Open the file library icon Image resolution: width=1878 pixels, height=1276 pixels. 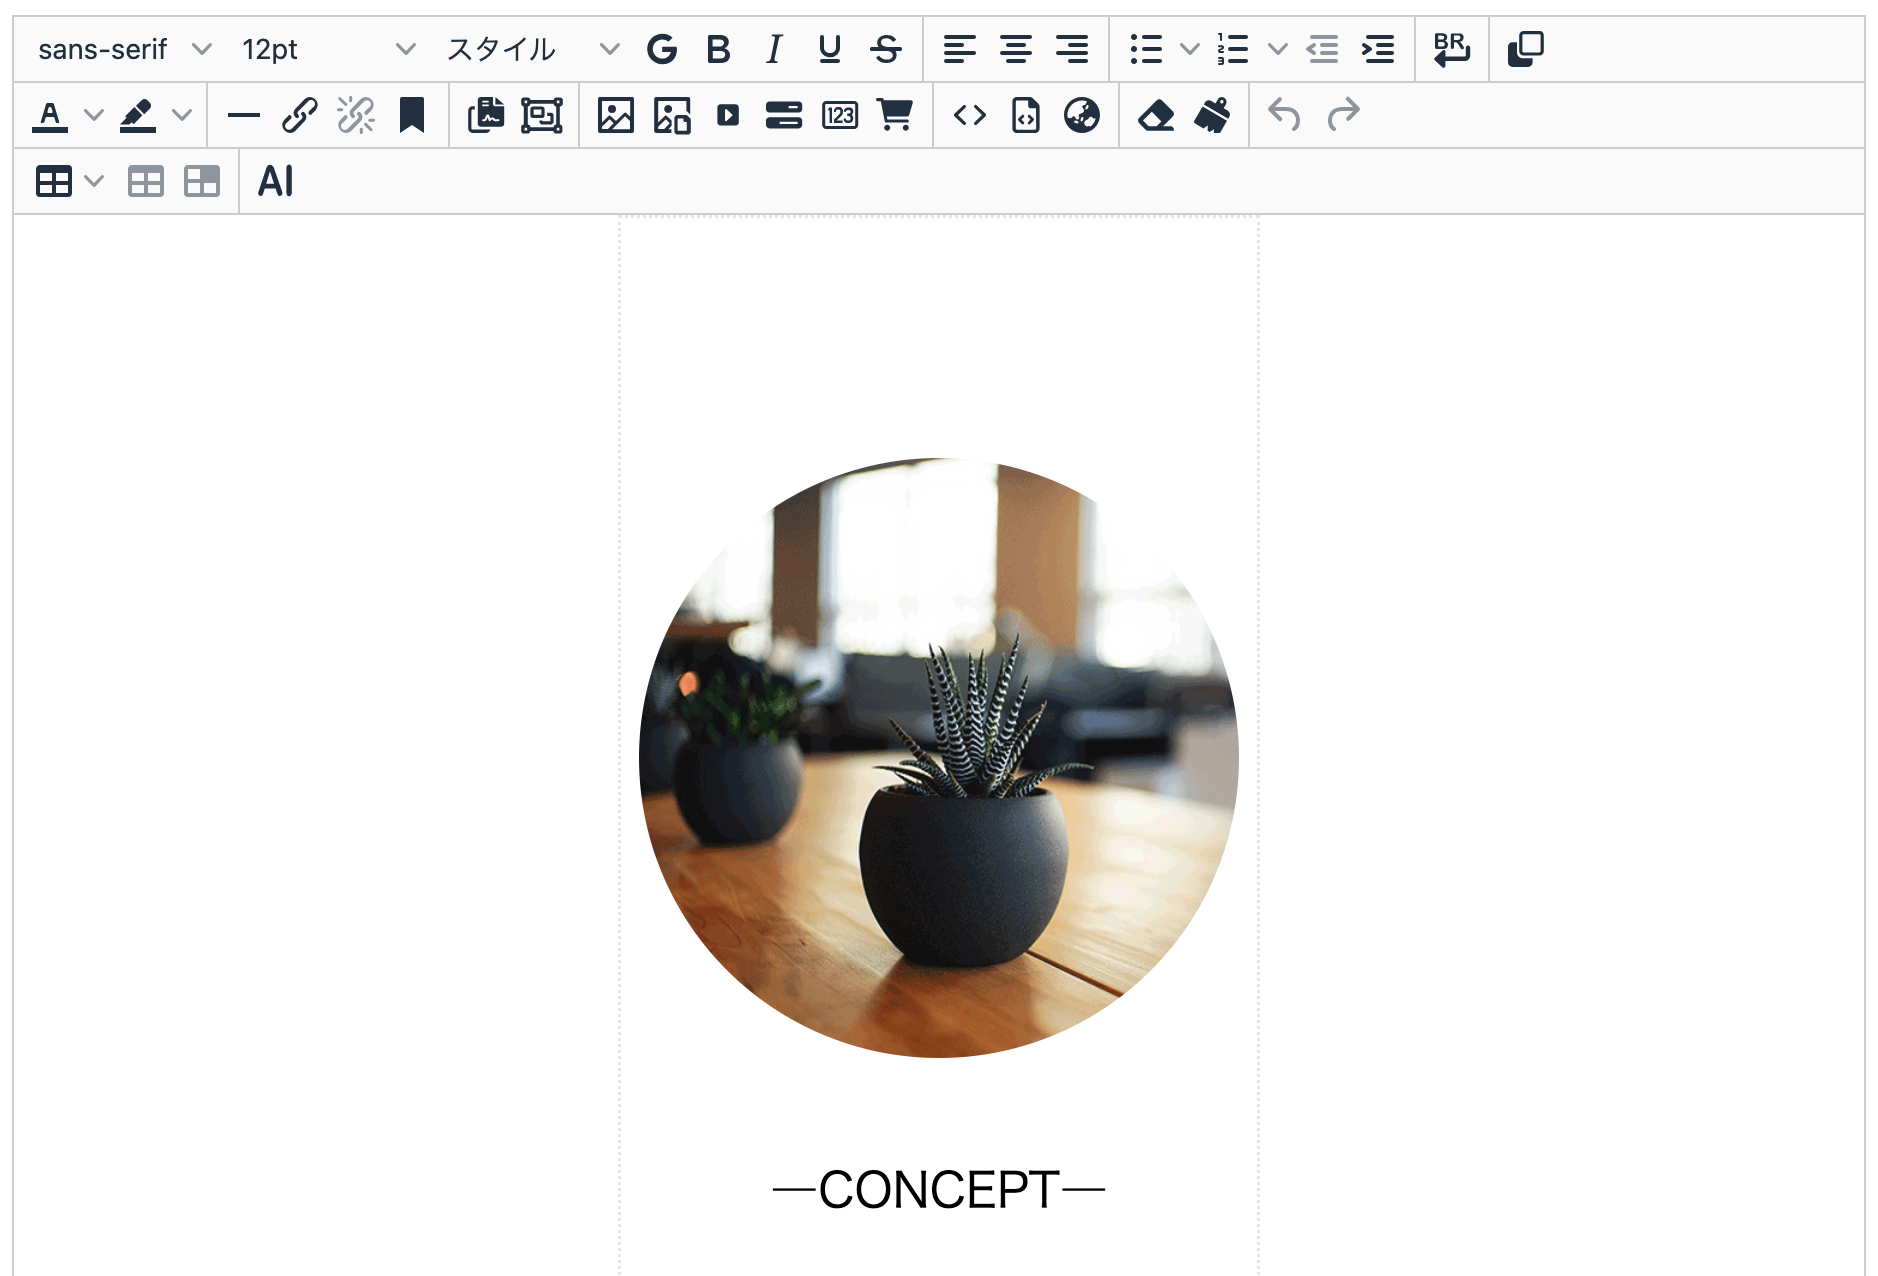click(486, 116)
